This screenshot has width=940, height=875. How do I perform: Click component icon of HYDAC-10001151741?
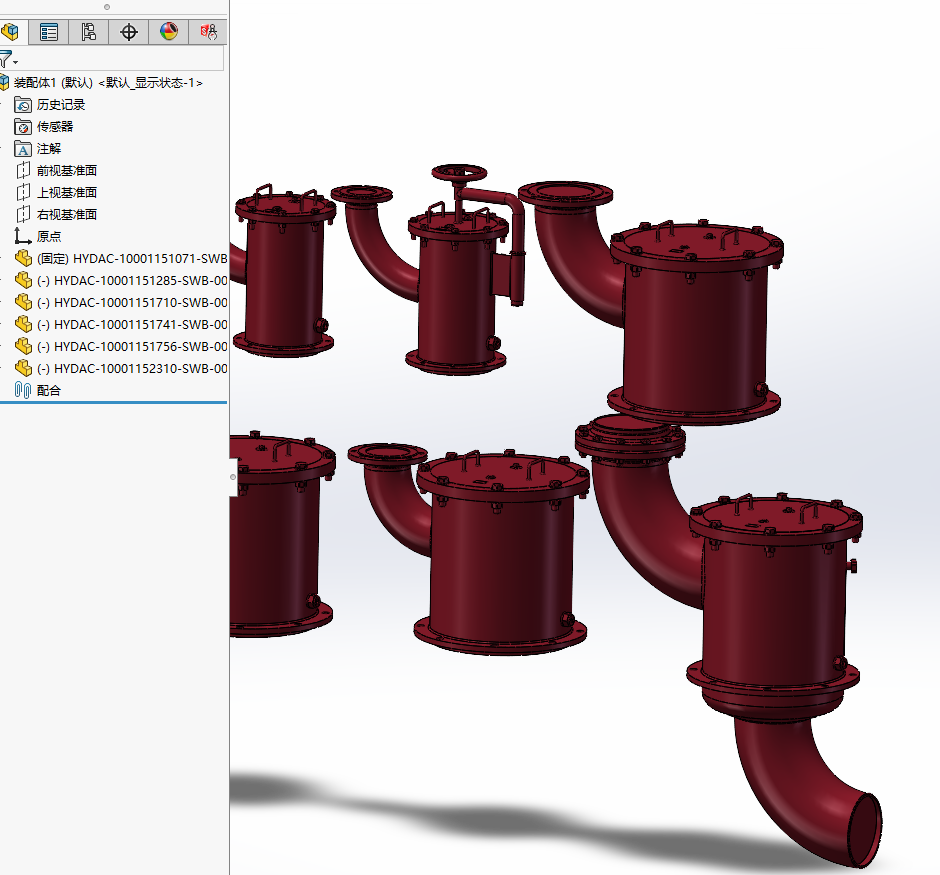pyautogui.click(x=23, y=324)
